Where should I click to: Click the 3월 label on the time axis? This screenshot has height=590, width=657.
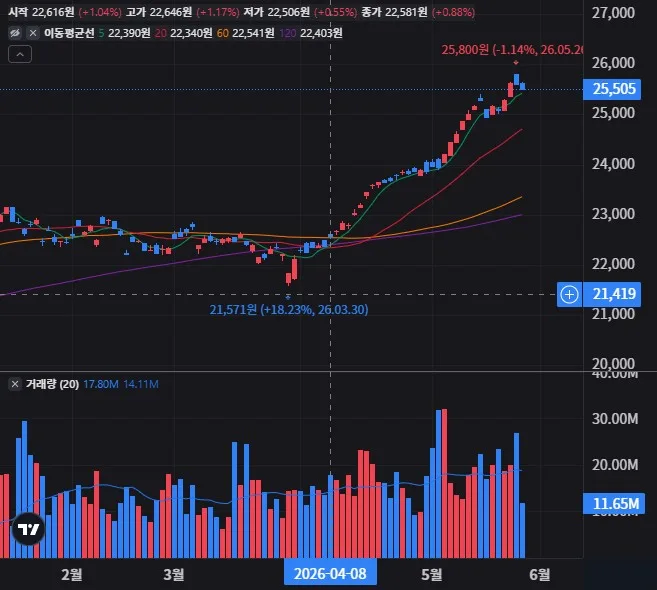tap(174, 574)
